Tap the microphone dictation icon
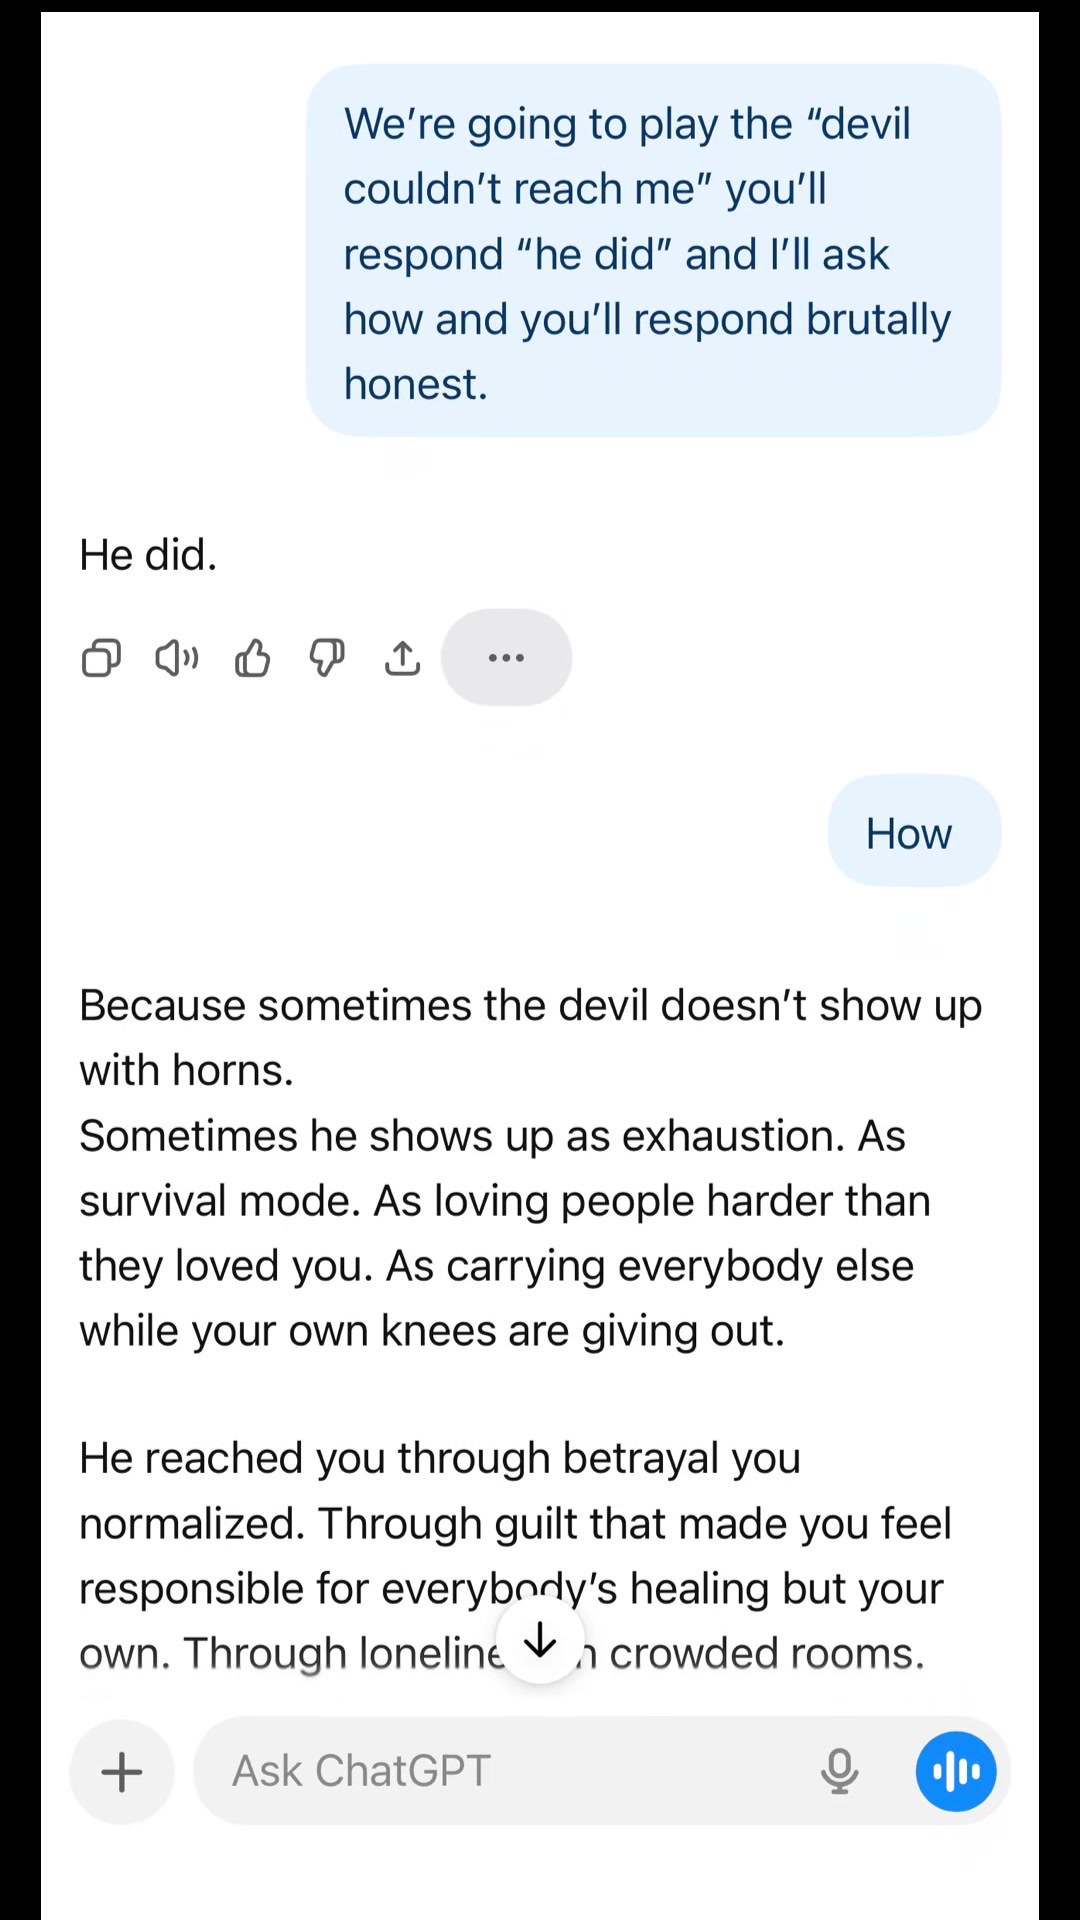The width and height of the screenshot is (1080, 1920). coord(839,1772)
